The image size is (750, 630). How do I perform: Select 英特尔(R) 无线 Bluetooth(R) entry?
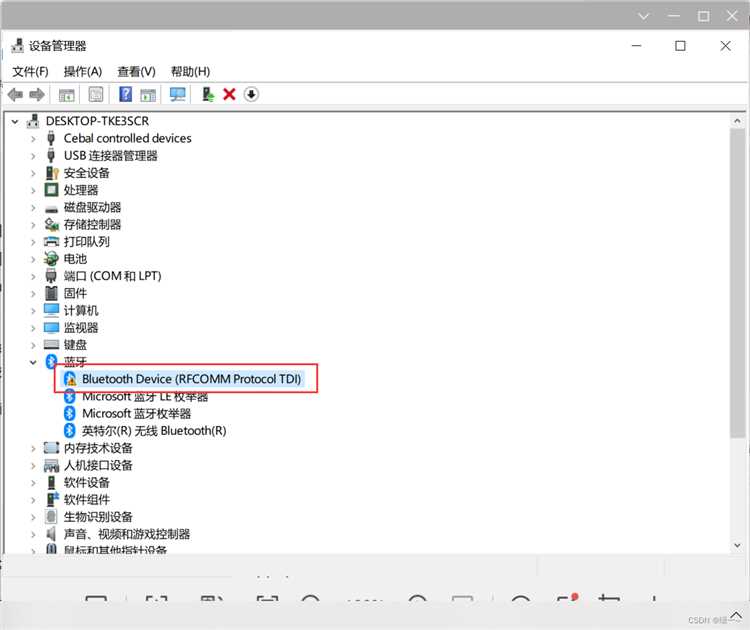[x=154, y=431]
